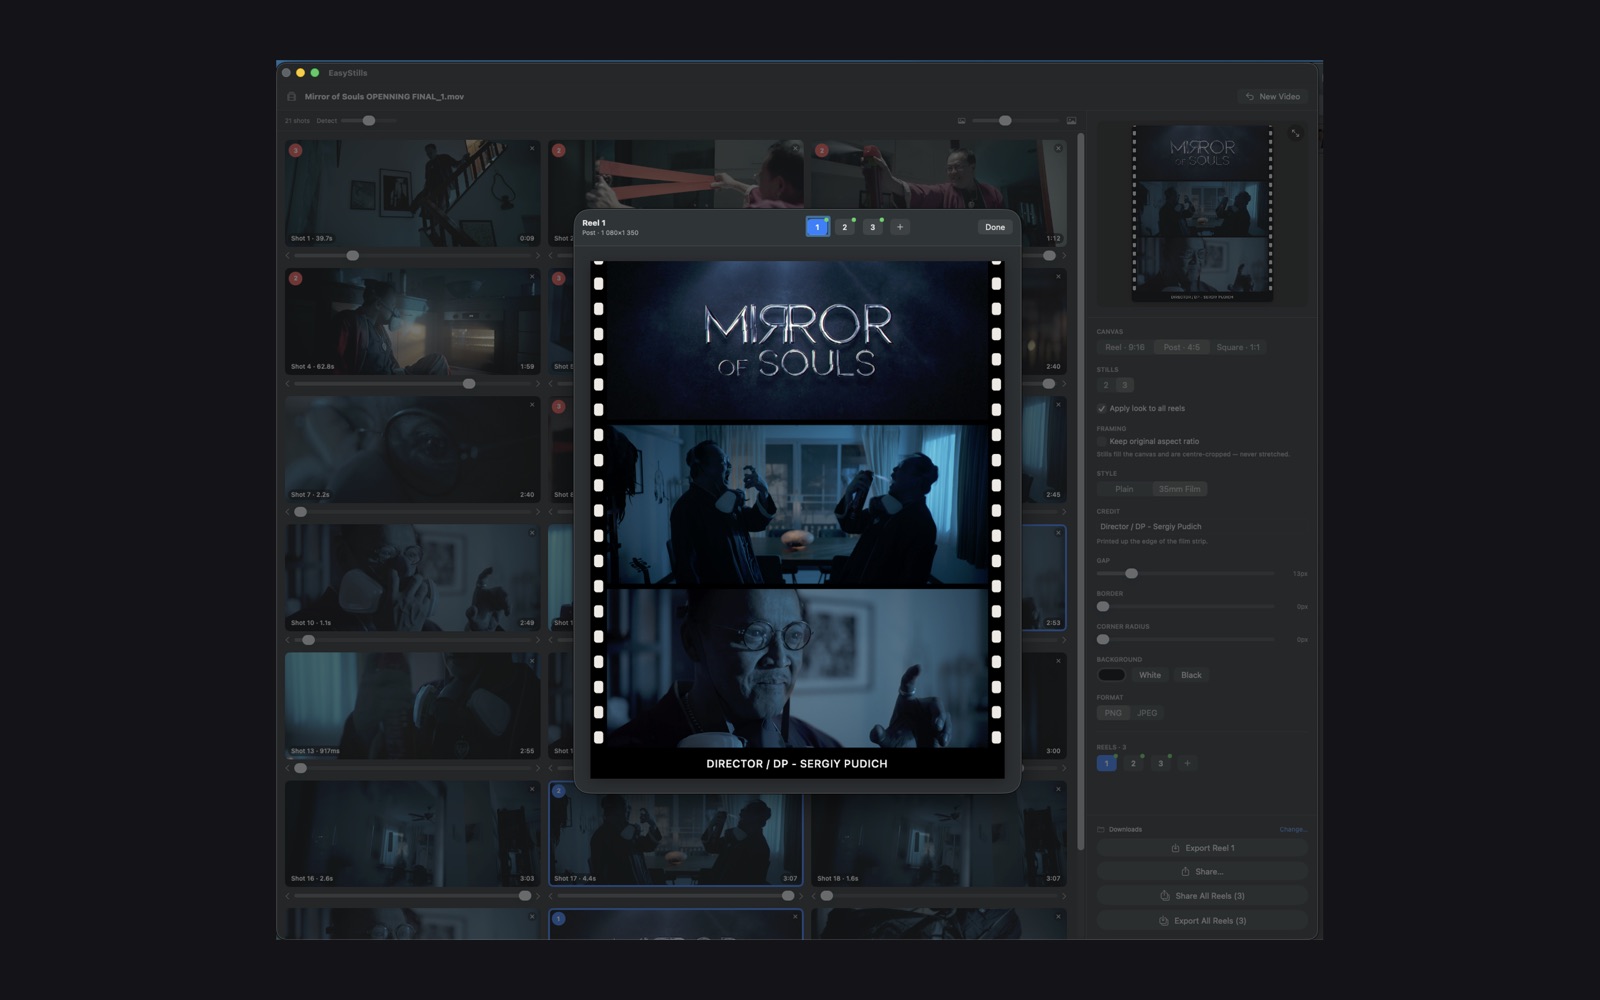Select reel 1 in the side Reels panel
The height and width of the screenshot is (1000, 1600).
point(1106,763)
